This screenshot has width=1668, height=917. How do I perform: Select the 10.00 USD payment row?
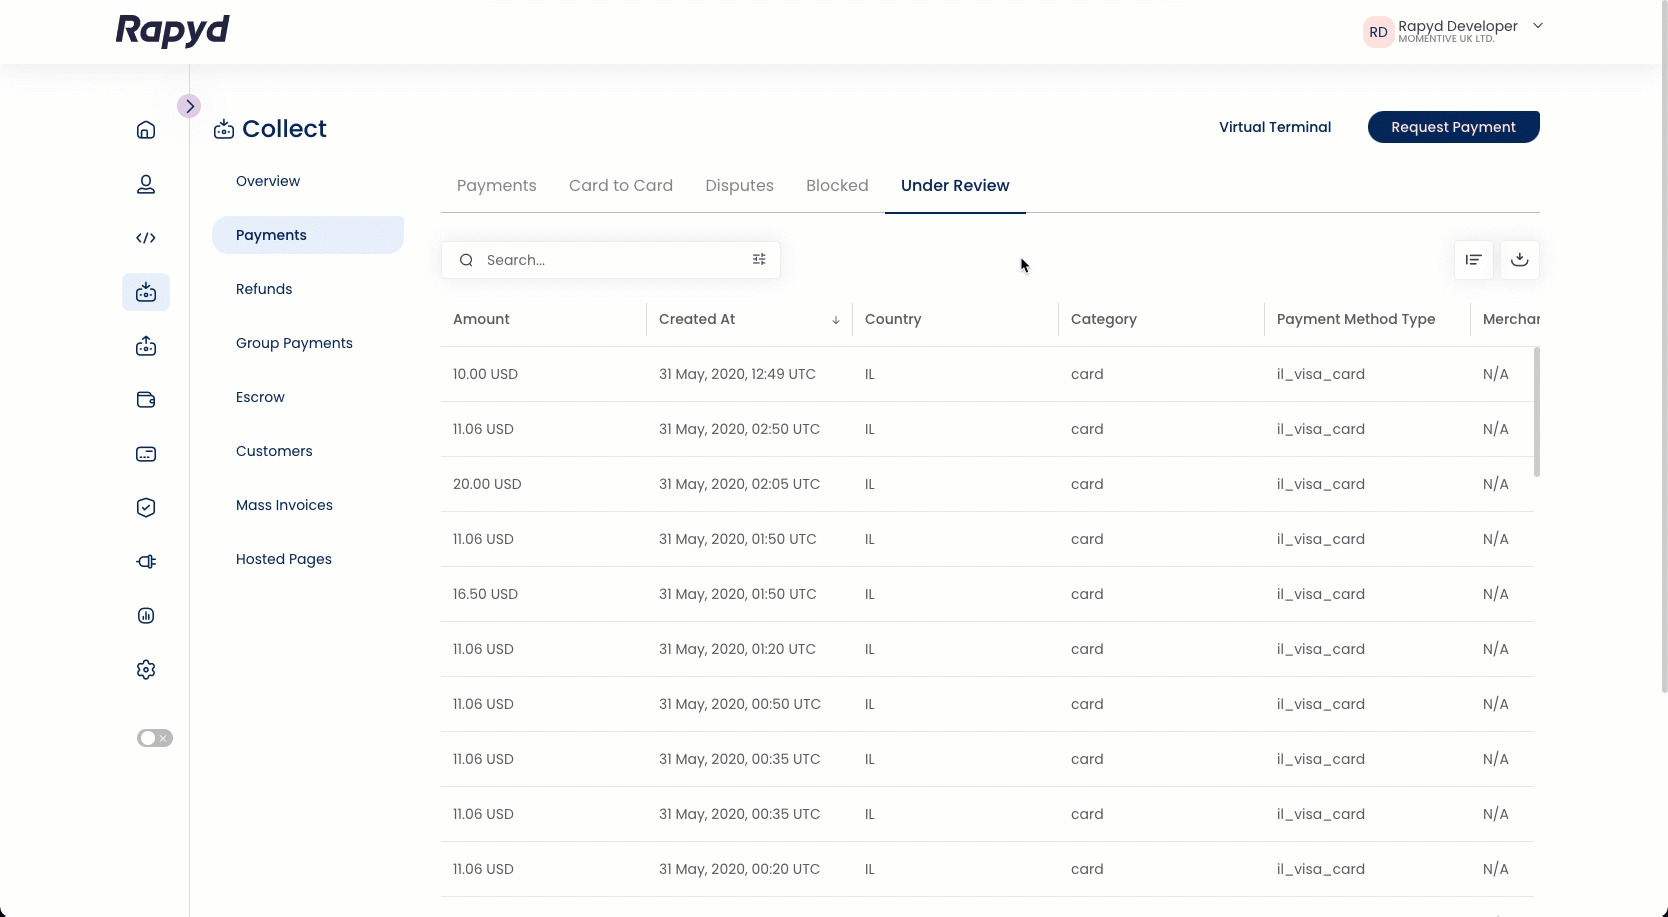point(987,374)
